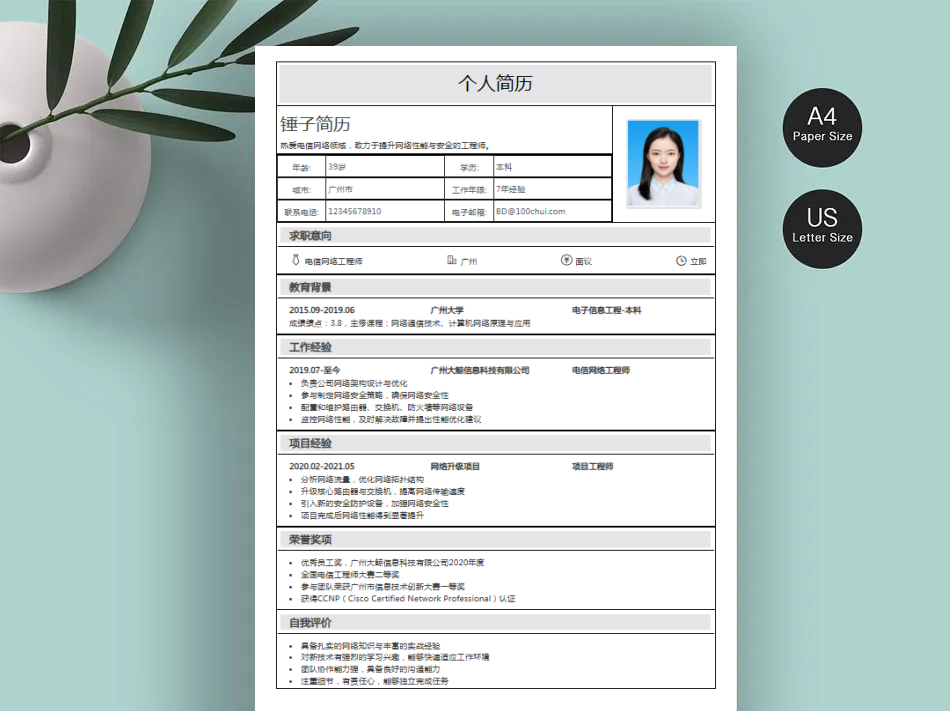
Task: Click the 学历 label cell
Action: click(469, 167)
